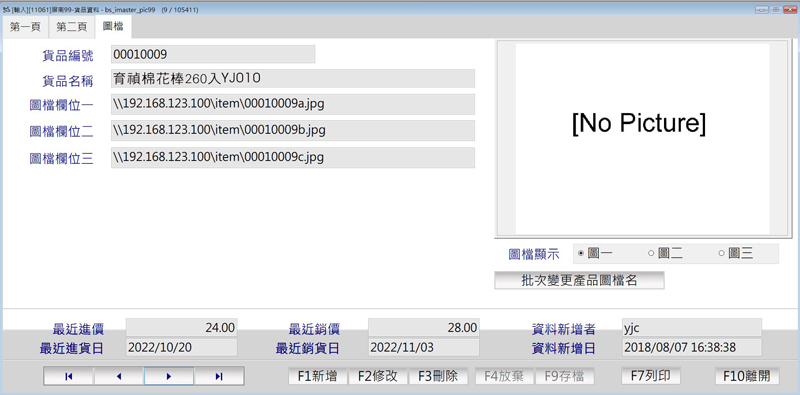Click the No Picture preview area
Screen dimensions: 800x395
pos(642,139)
